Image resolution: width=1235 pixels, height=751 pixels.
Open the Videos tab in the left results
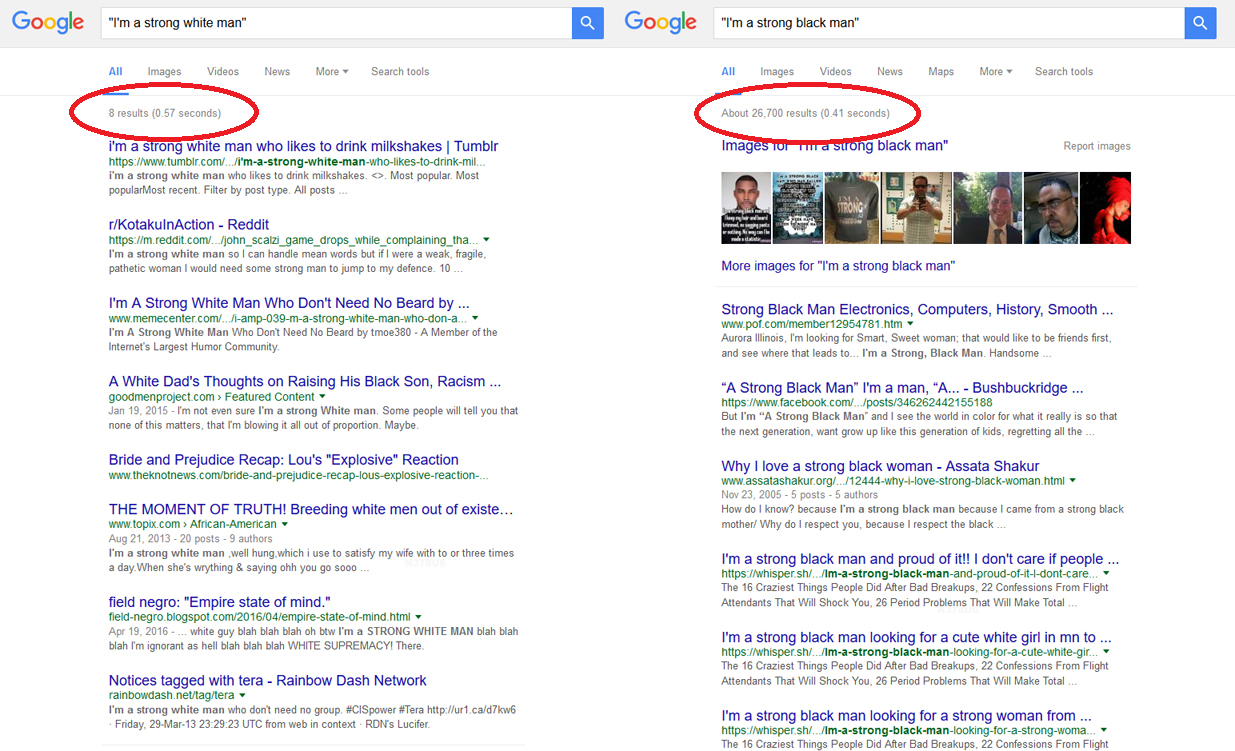click(x=223, y=72)
